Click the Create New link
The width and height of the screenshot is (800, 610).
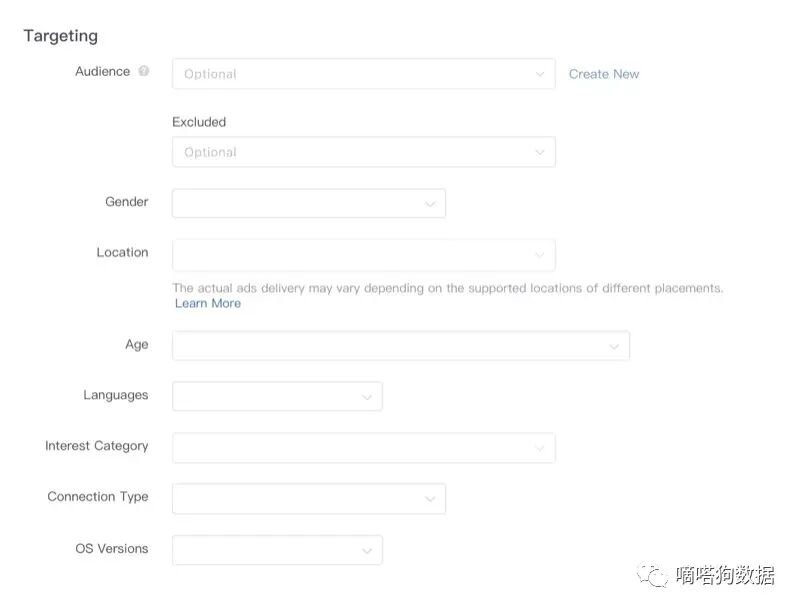604,74
